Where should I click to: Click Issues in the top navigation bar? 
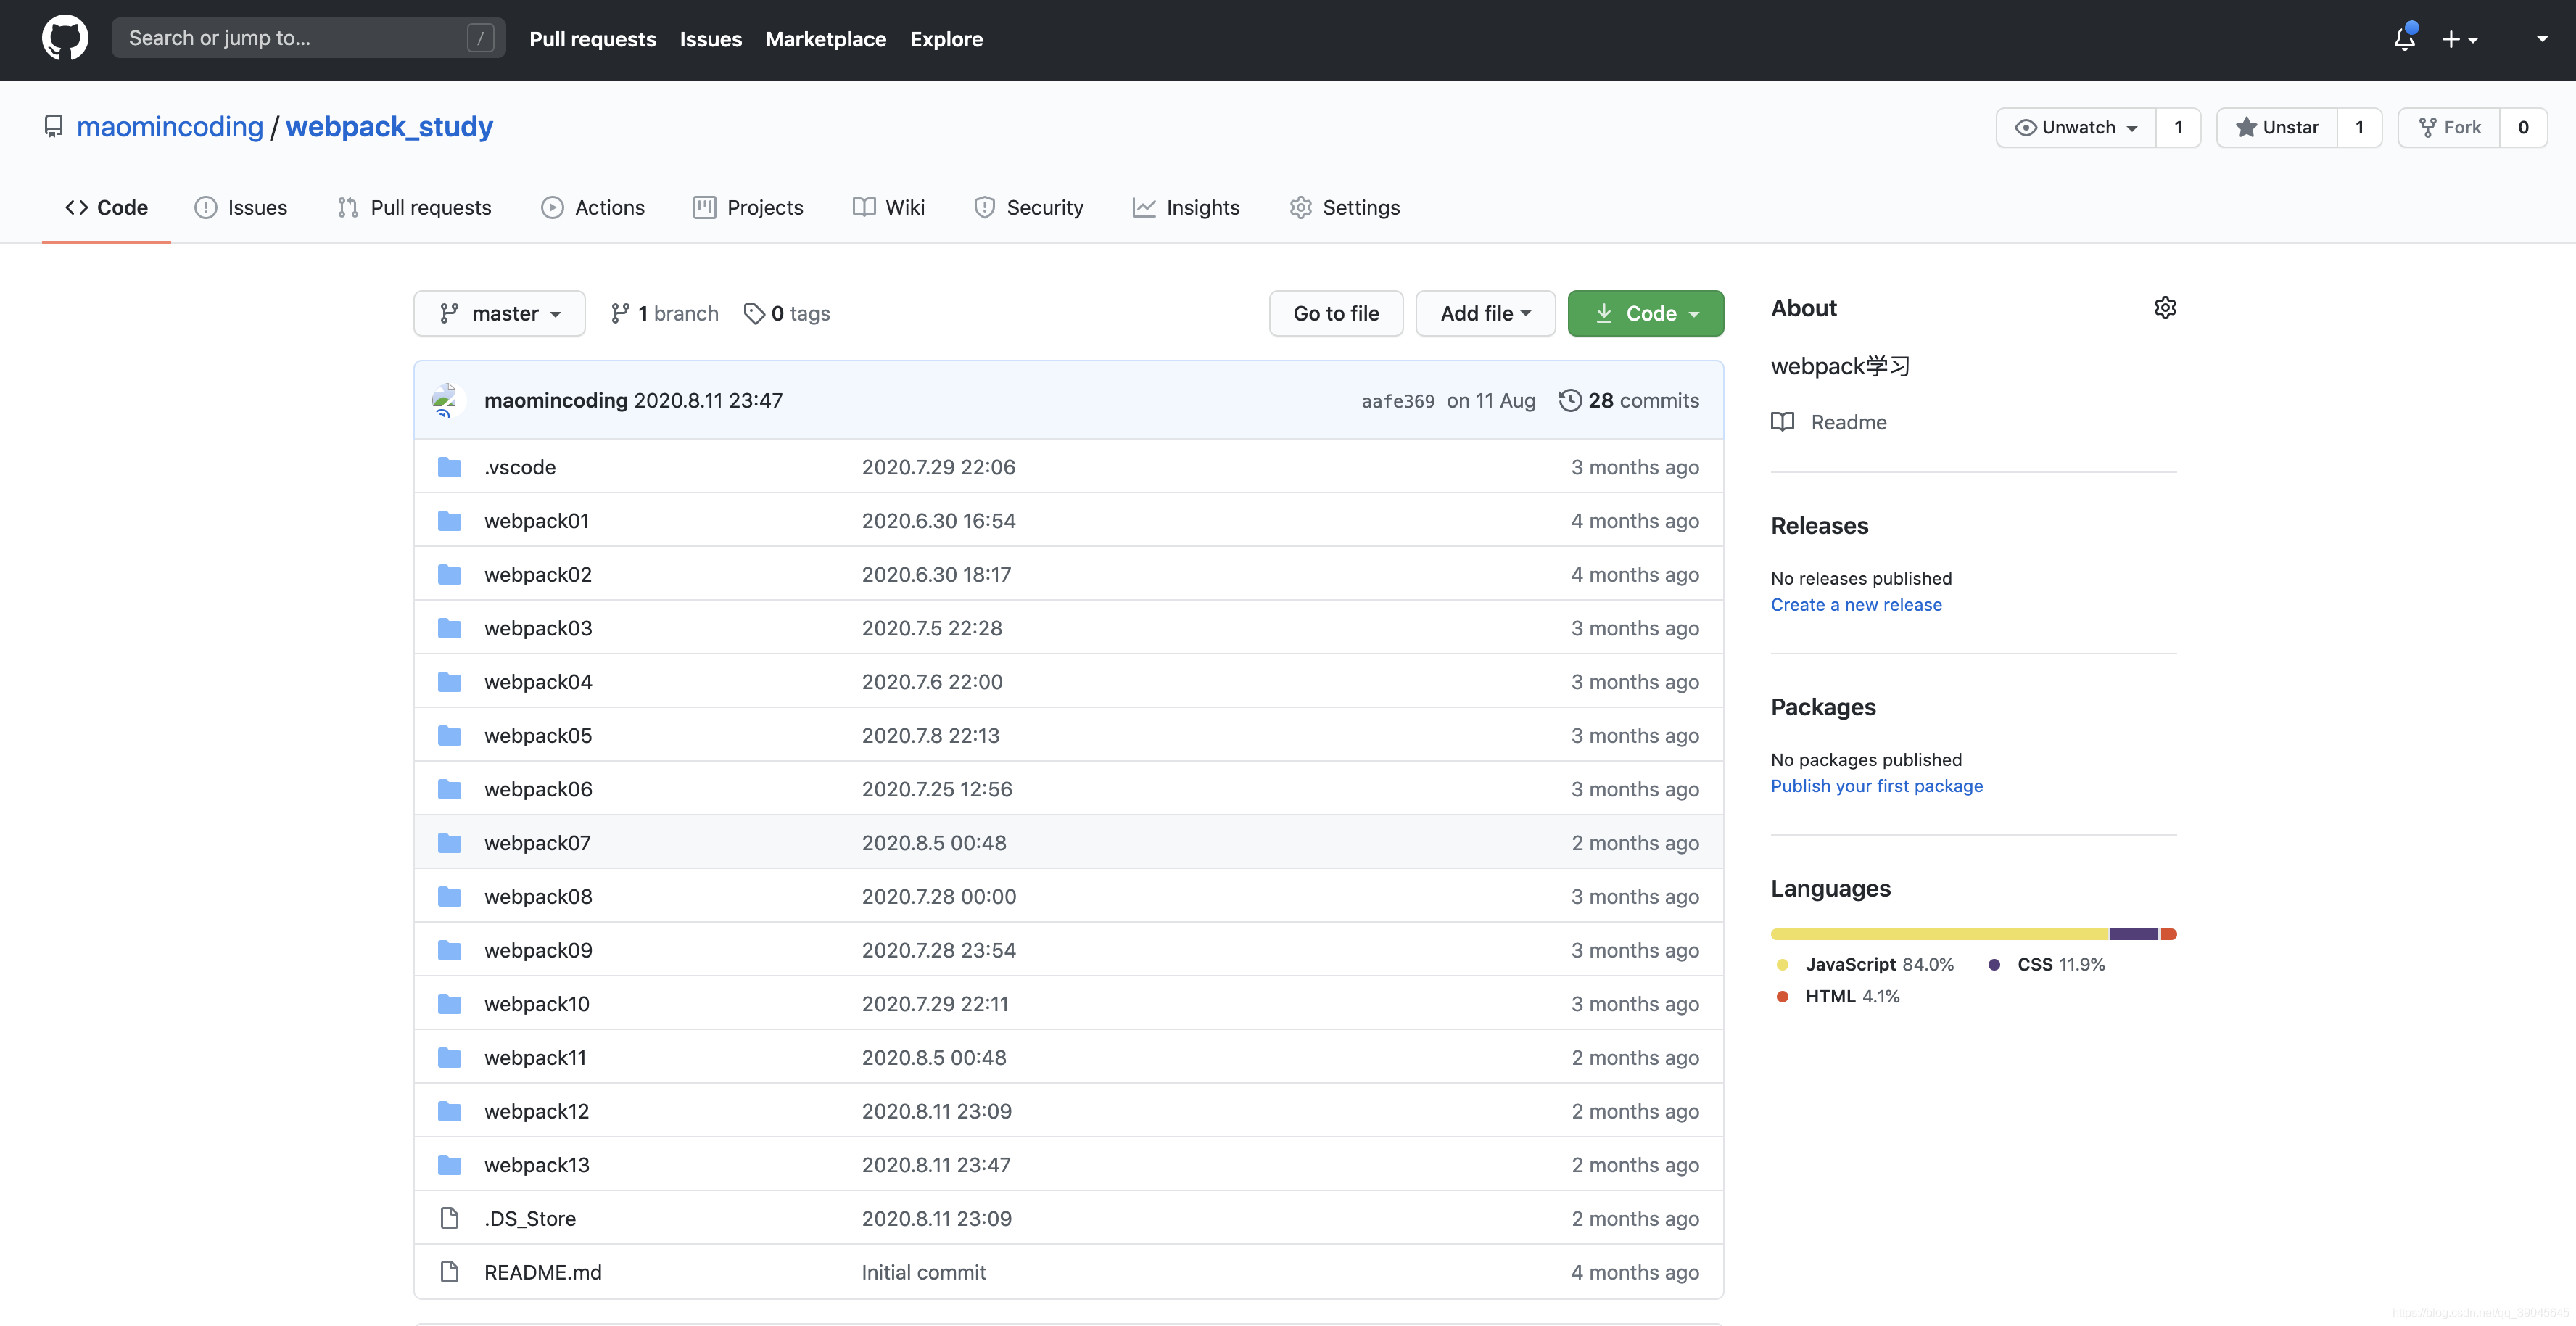click(x=711, y=39)
